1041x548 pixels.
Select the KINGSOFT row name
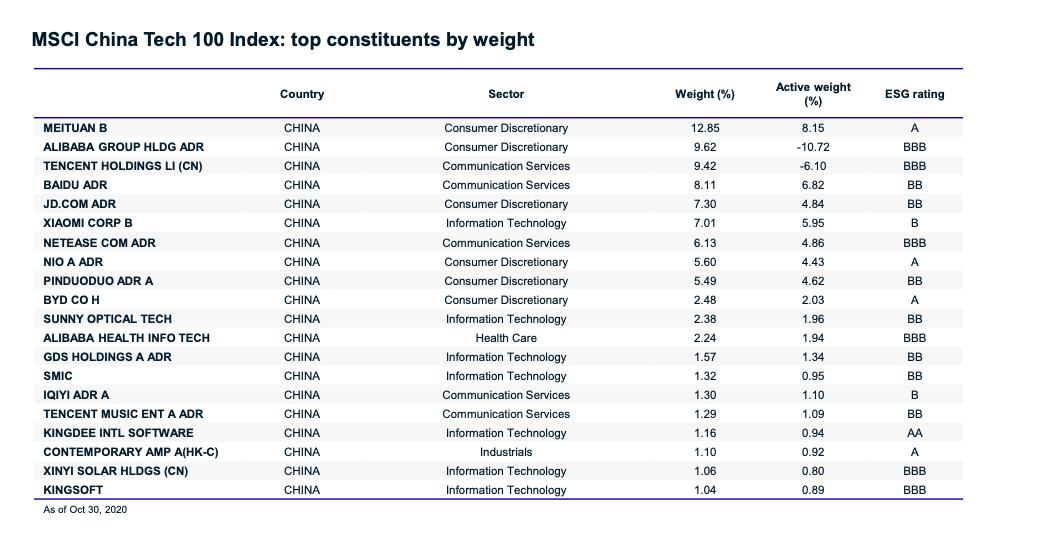[x=73, y=490]
